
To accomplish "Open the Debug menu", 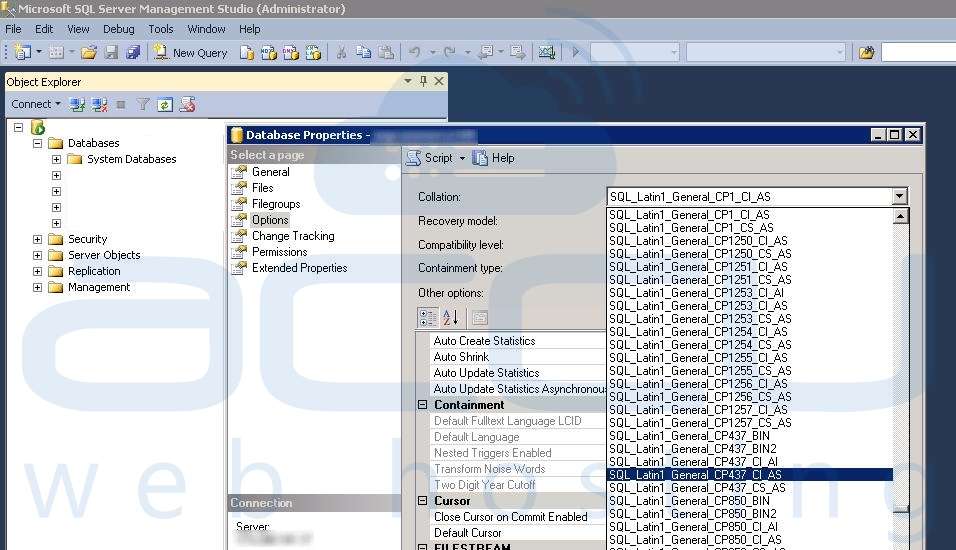I will [x=118, y=29].
